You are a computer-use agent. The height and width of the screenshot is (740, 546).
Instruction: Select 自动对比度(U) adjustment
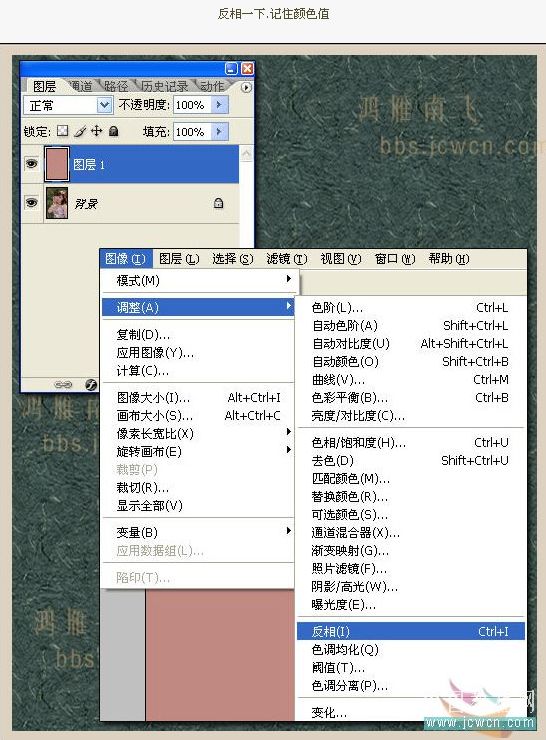coord(411,344)
